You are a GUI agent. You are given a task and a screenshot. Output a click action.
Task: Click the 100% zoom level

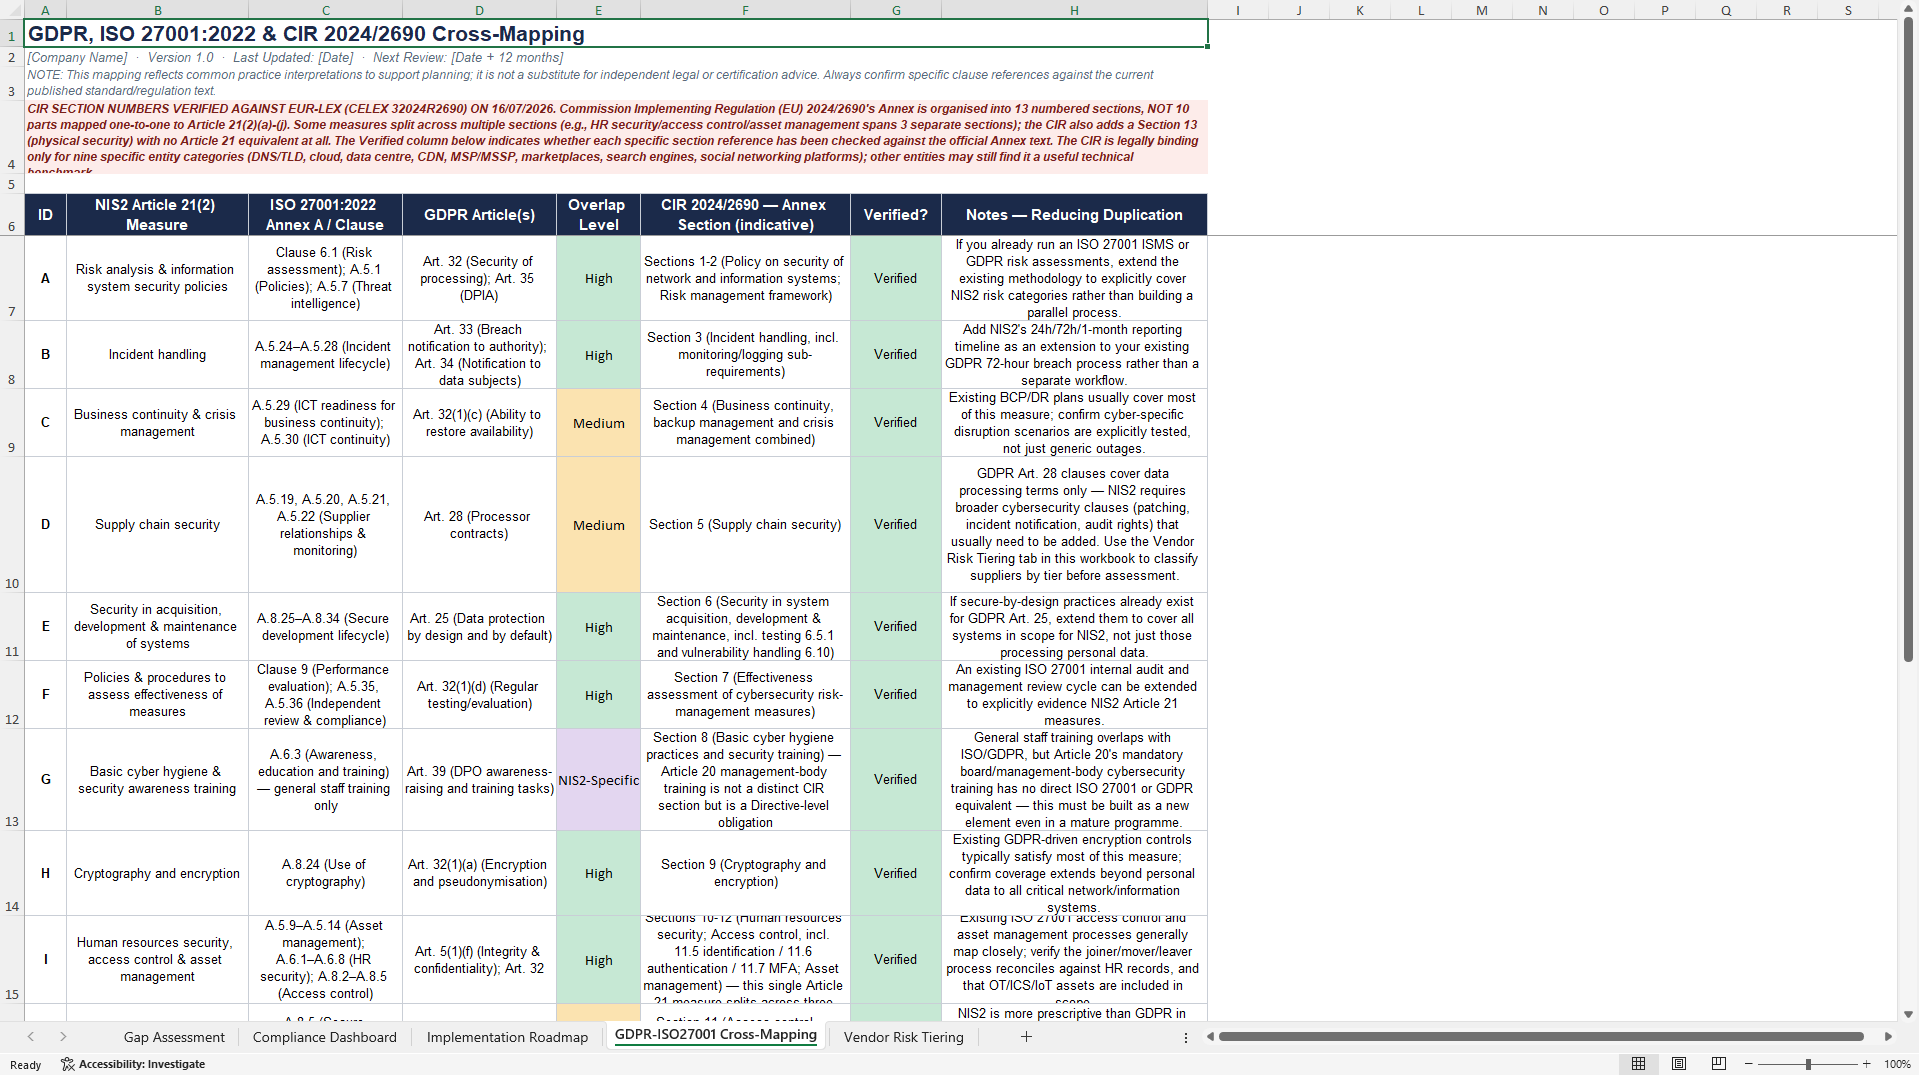tap(1897, 1064)
